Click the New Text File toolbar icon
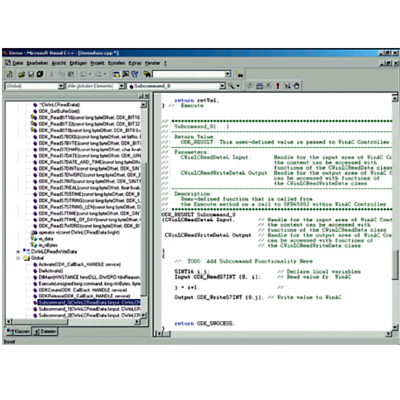Viewport: 400px width, 400px height. (x=9, y=74)
